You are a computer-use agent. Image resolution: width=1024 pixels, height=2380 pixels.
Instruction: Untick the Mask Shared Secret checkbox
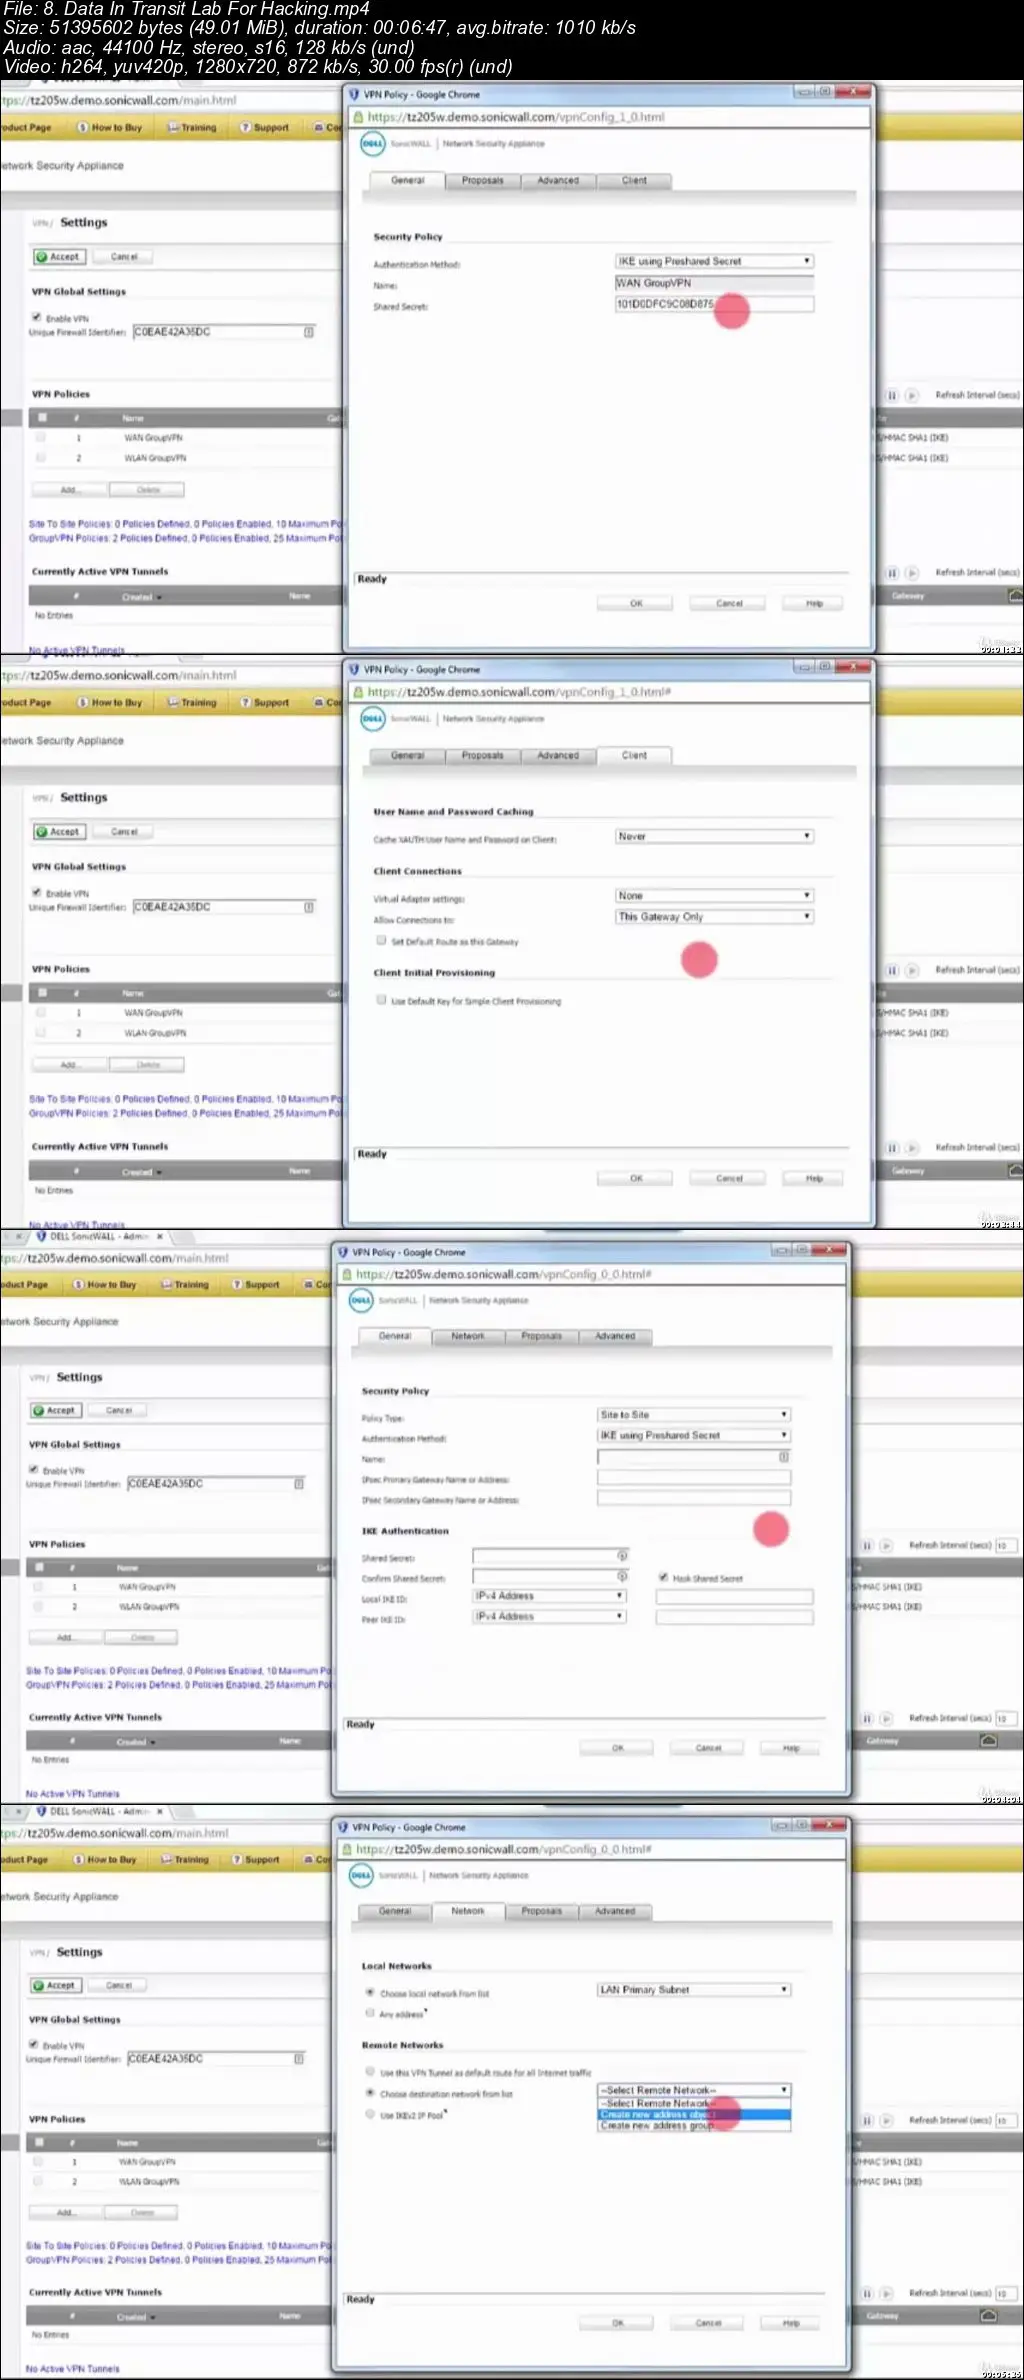pyautogui.click(x=663, y=1577)
